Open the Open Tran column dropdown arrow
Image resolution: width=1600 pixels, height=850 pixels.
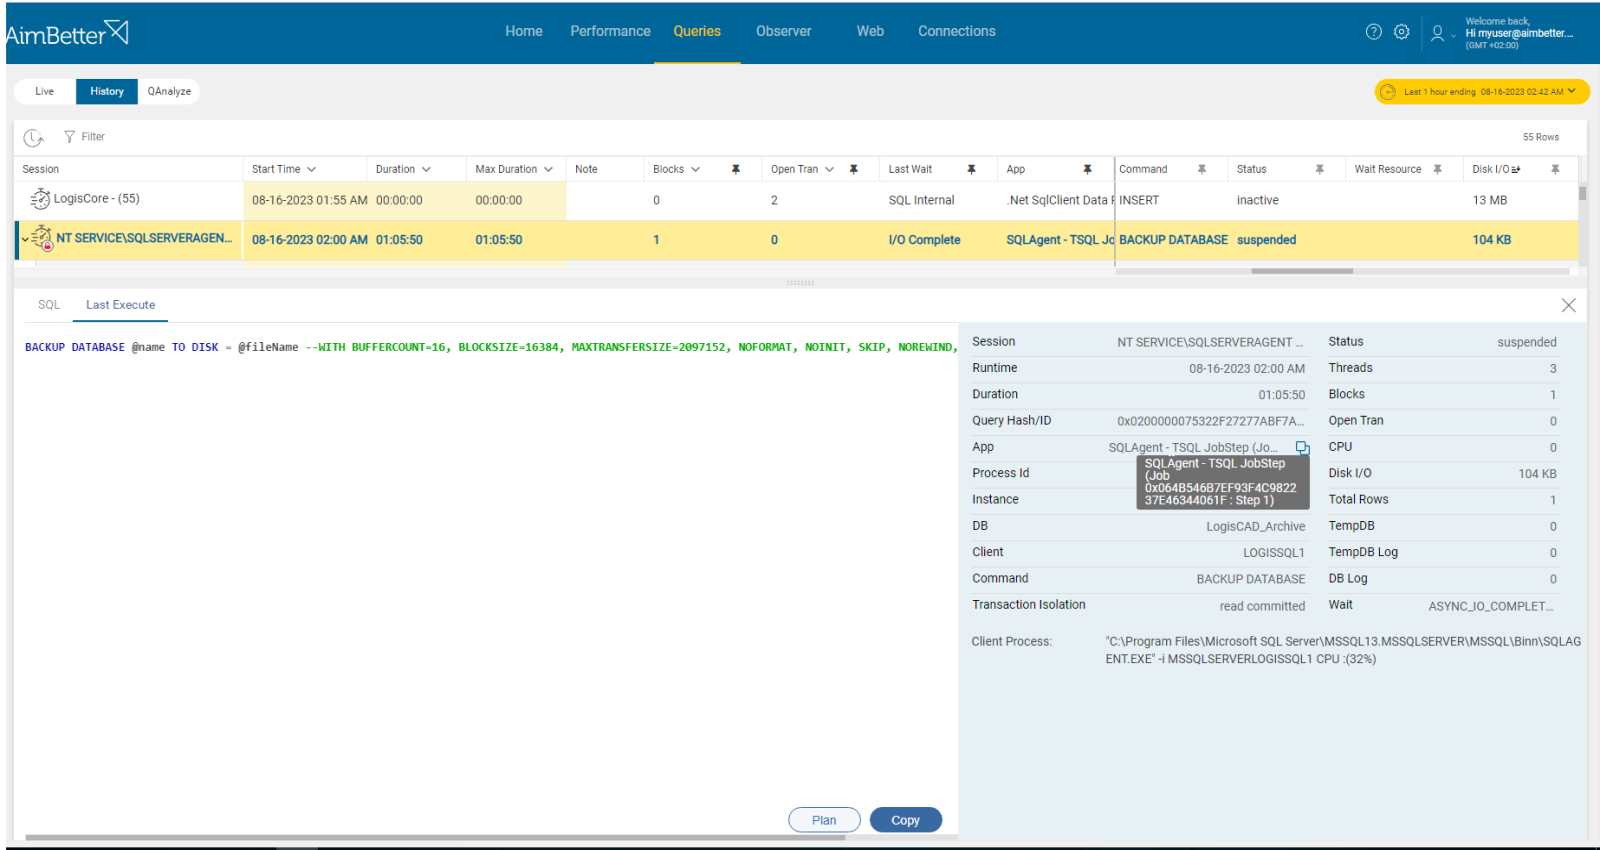pyautogui.click(x=829, y=169)
